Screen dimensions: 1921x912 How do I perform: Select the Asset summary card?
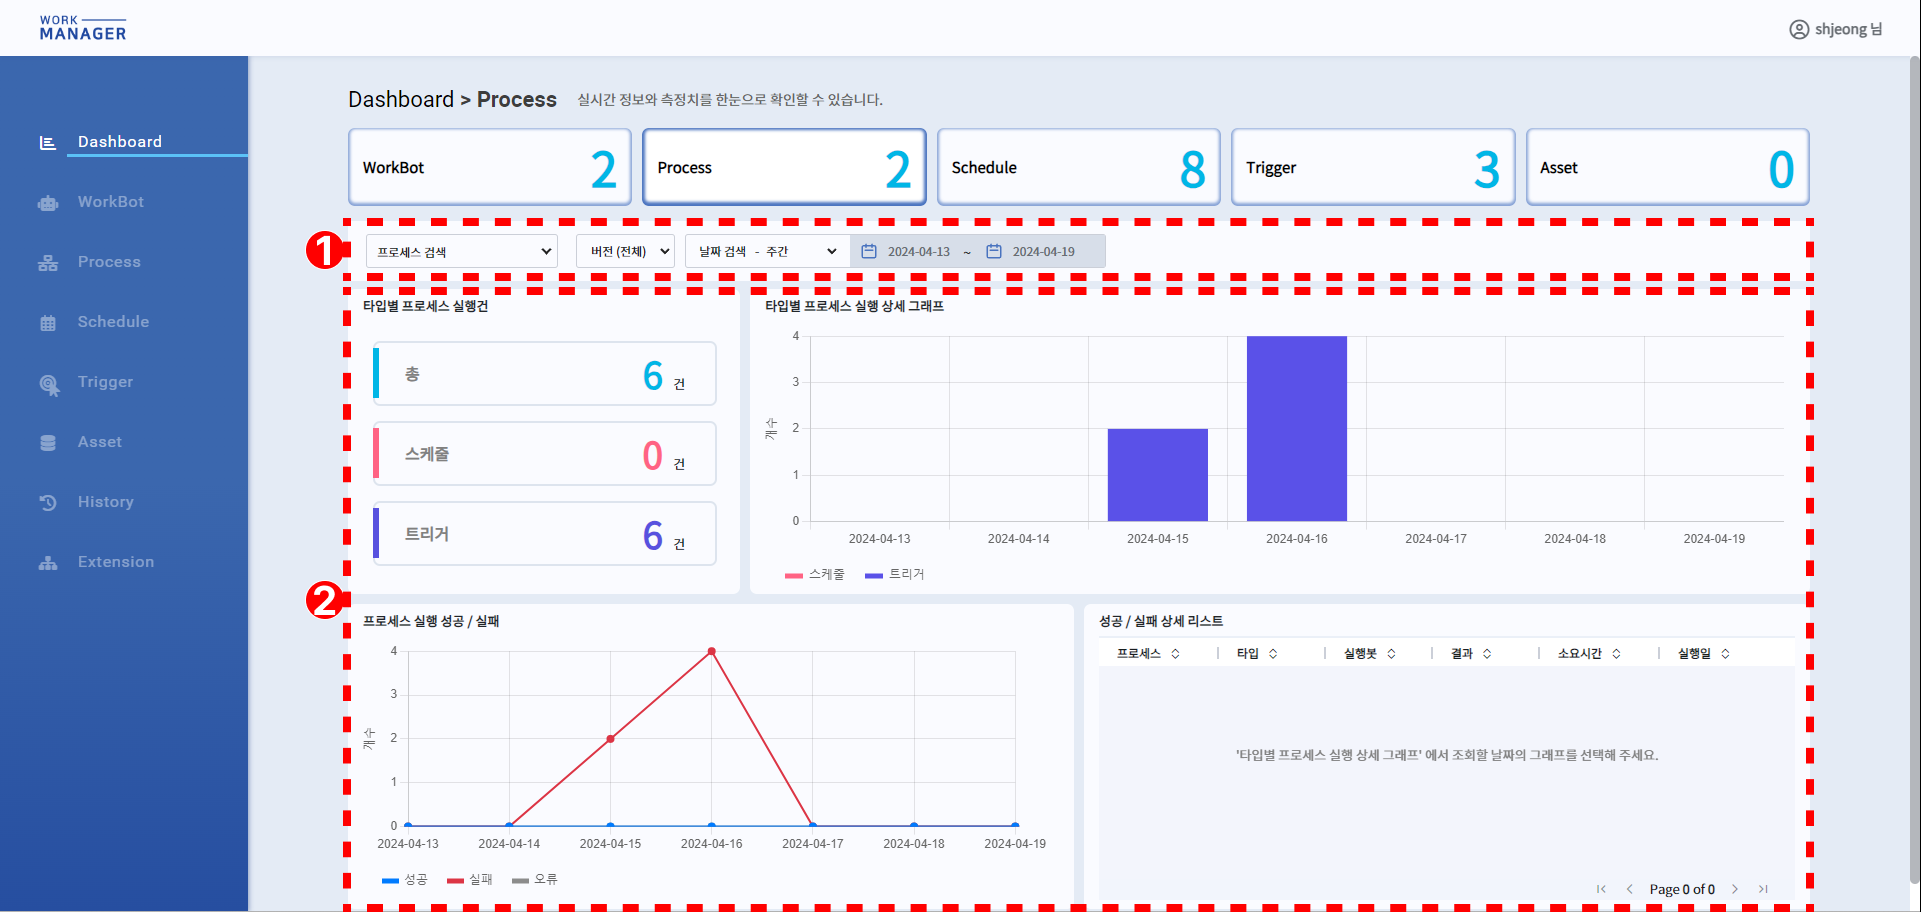coord(1668,167)
